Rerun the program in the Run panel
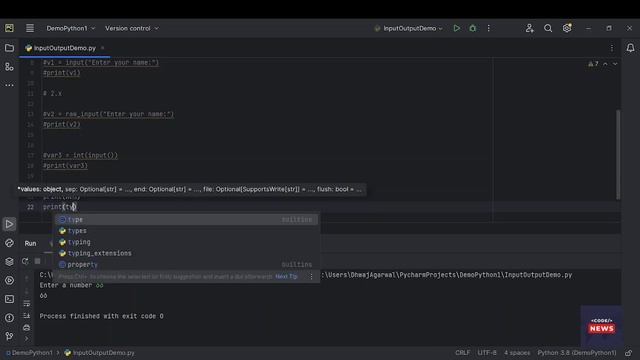Screen dimensions: 640x360 25,261
